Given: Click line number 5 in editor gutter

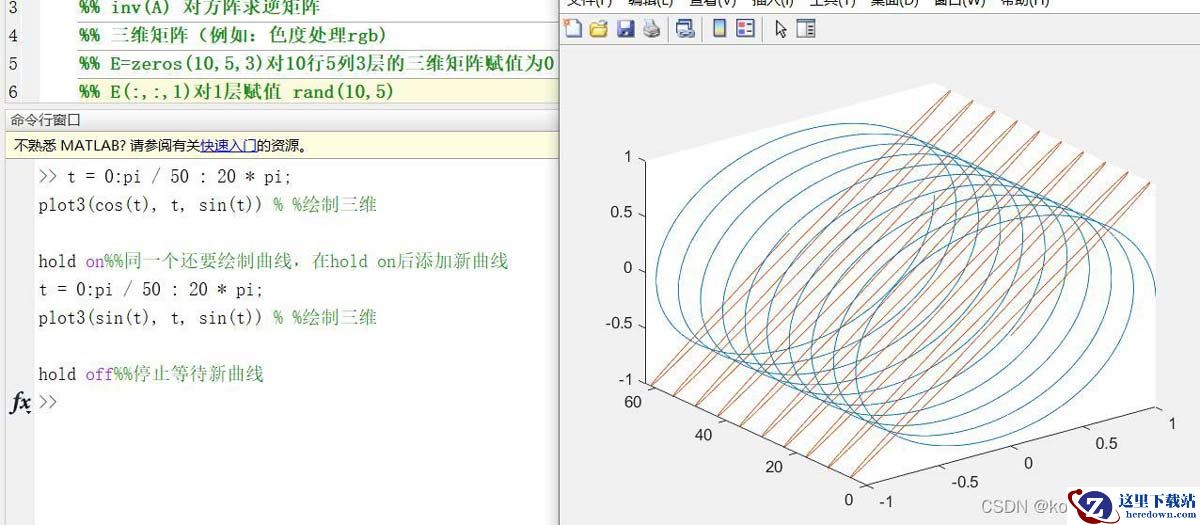Looking at the screenshot, I should coord(12,64).
